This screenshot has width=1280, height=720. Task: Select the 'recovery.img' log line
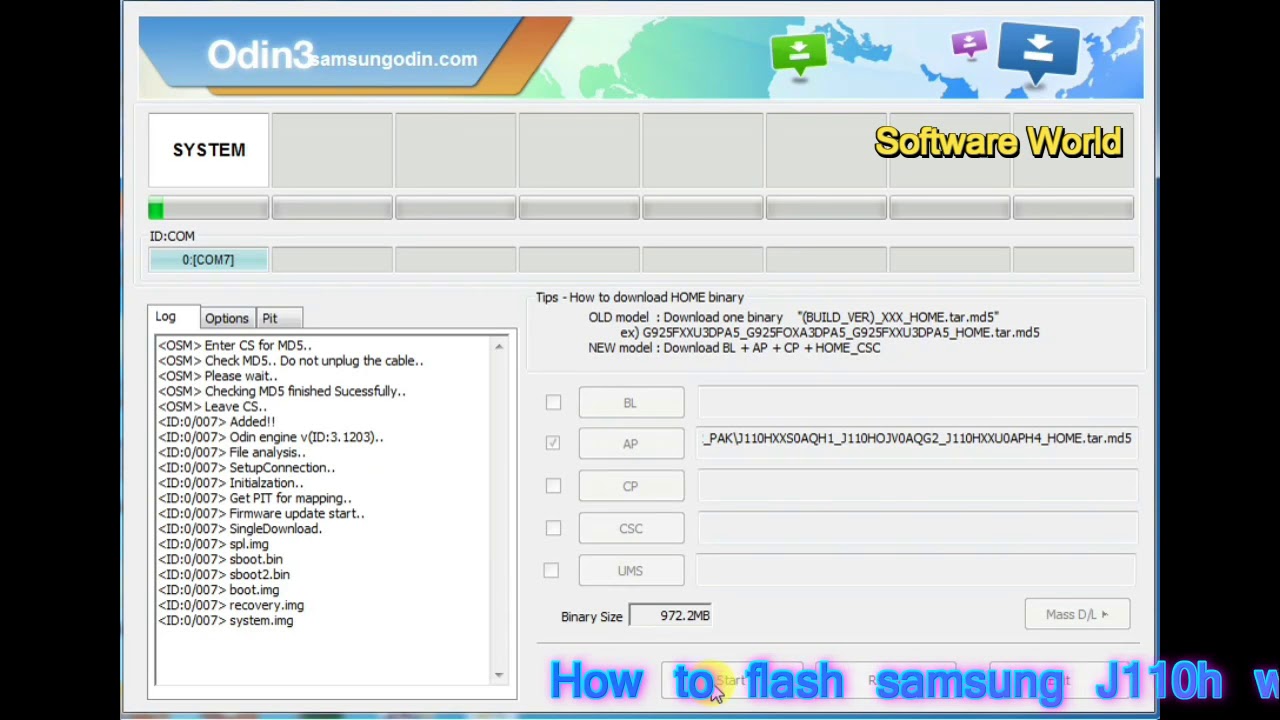(231, 606)
